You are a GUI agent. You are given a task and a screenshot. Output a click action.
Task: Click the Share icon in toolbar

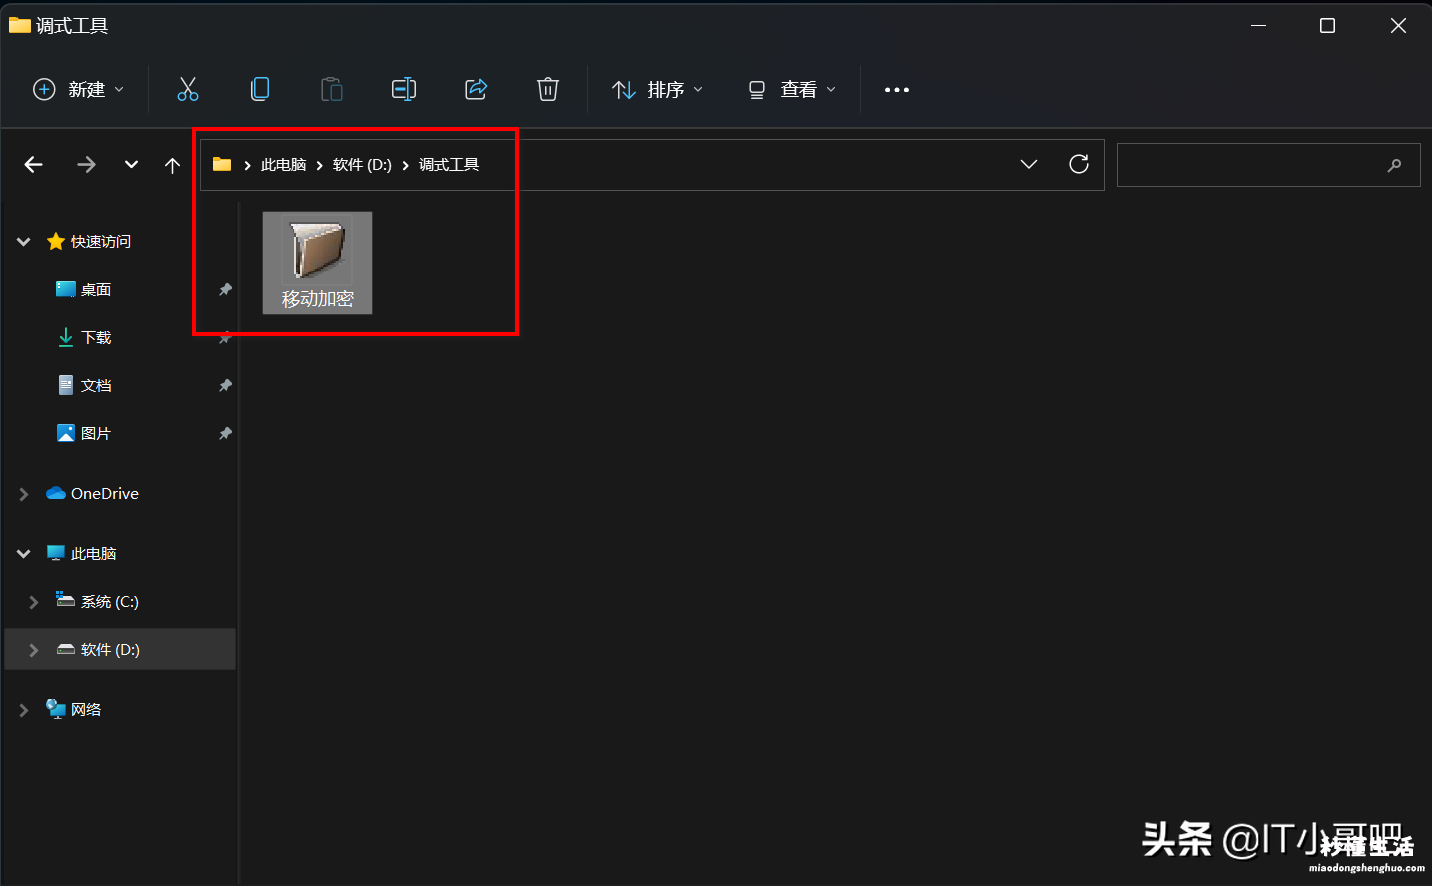476,90
